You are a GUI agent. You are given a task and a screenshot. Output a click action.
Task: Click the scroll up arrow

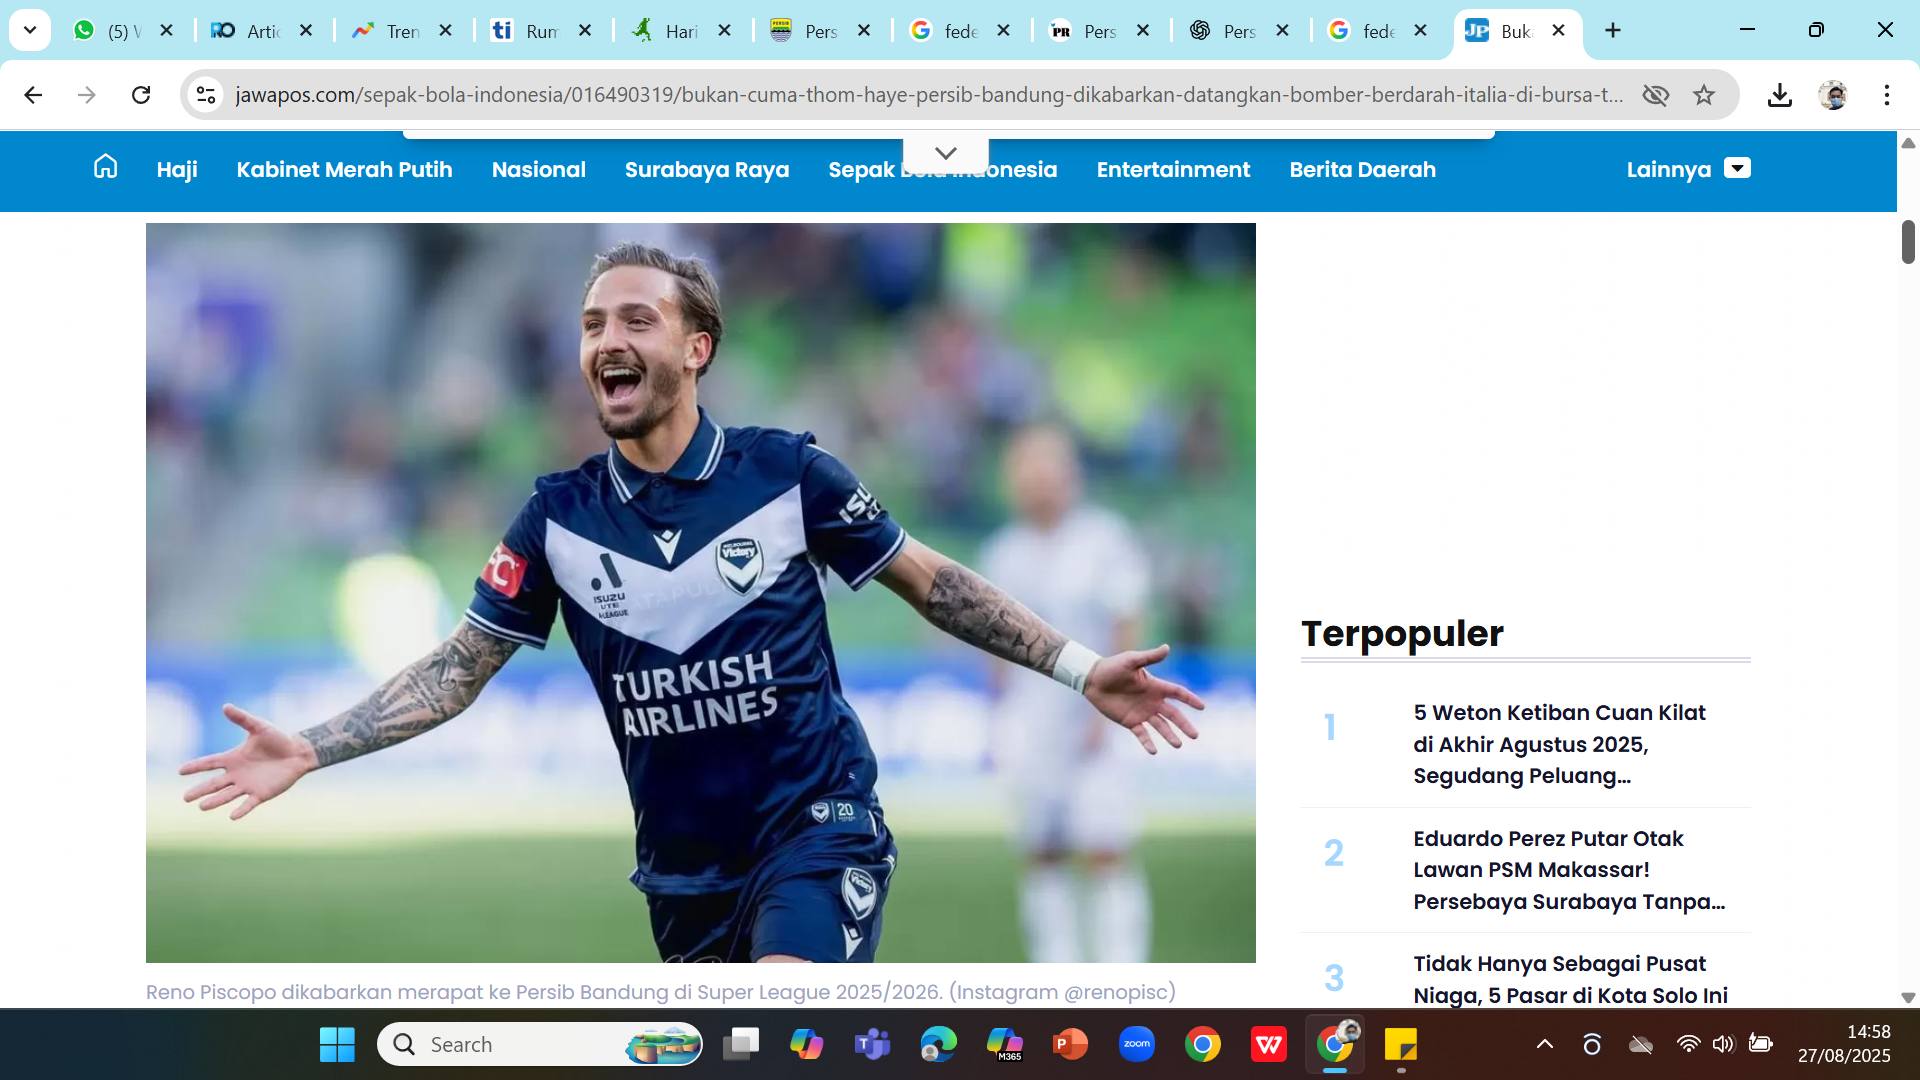point(1908,143)
